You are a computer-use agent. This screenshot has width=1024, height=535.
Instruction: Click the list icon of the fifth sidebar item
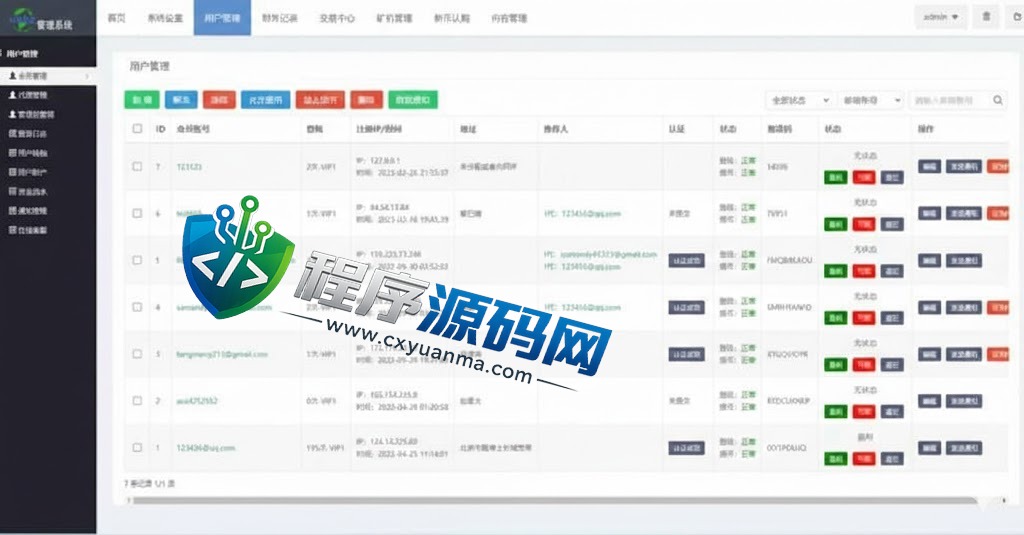(12, 153)
